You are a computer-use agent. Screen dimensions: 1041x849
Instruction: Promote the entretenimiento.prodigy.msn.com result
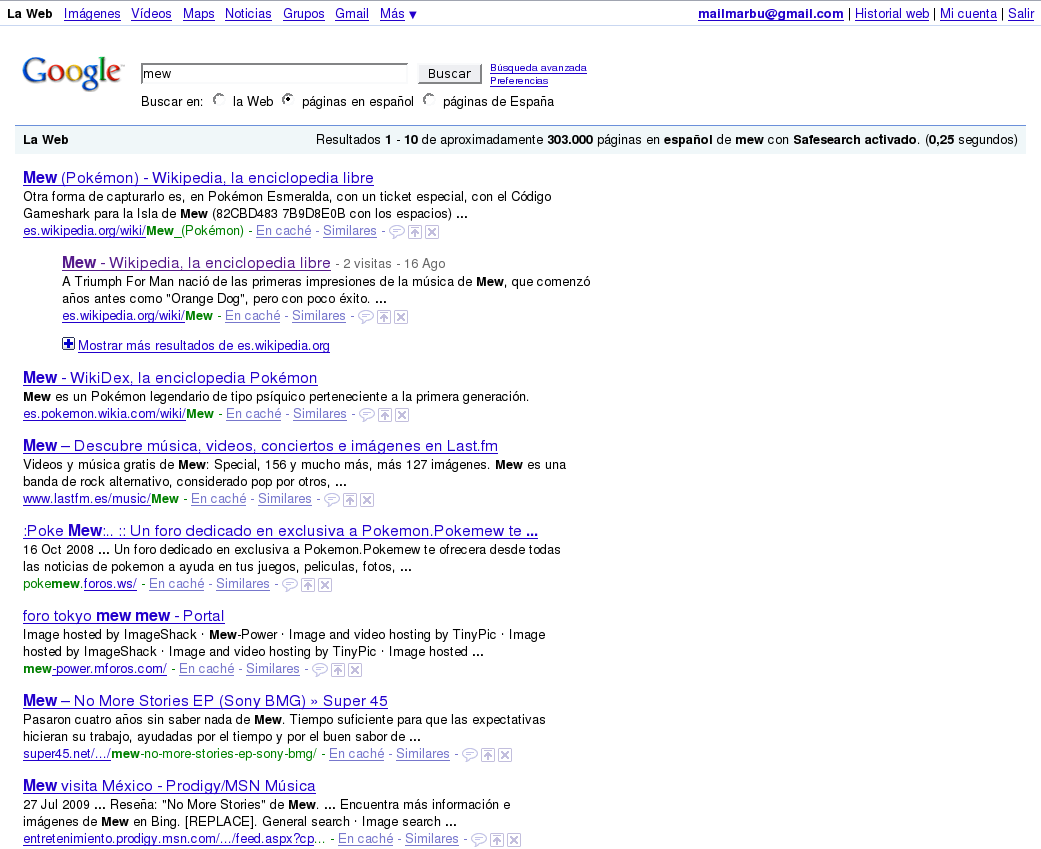point(497,840)
